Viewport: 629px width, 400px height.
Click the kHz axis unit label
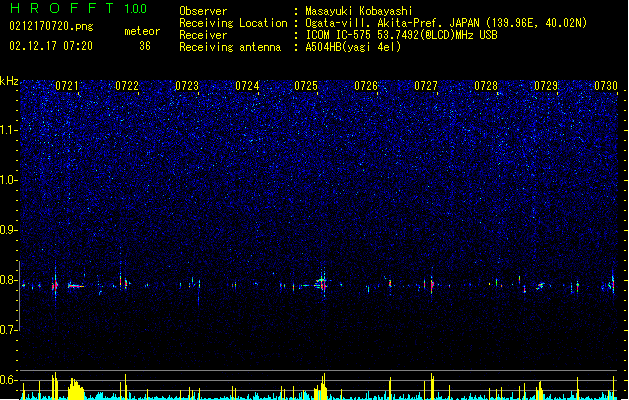[x=9, y=81]
